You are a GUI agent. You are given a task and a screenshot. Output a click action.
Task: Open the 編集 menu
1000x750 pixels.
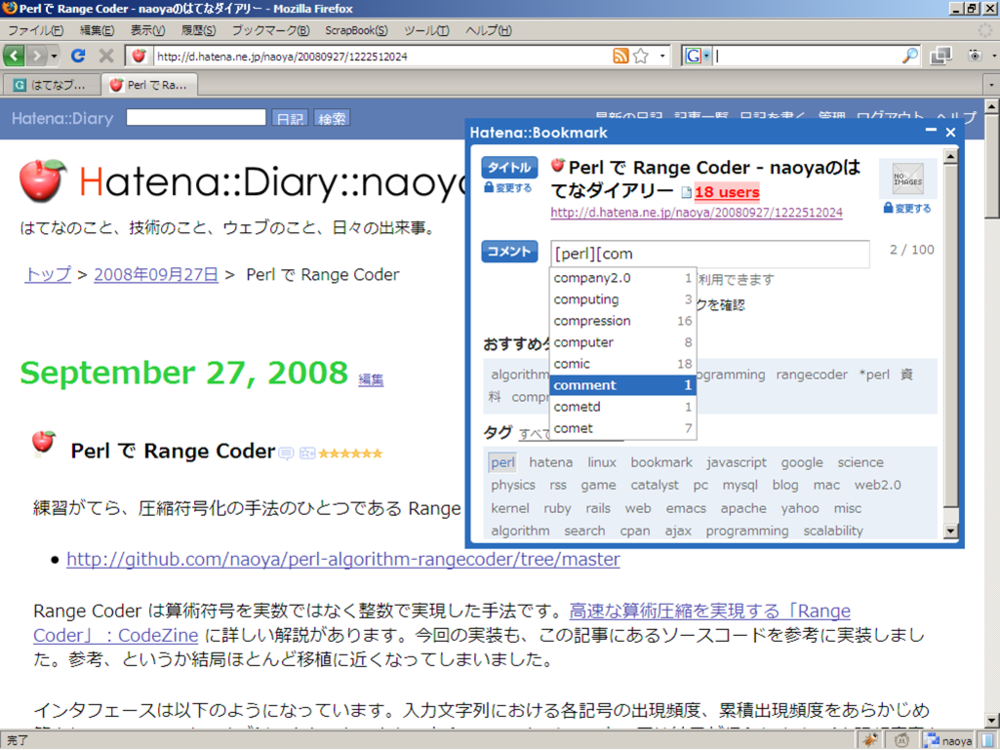97,31
